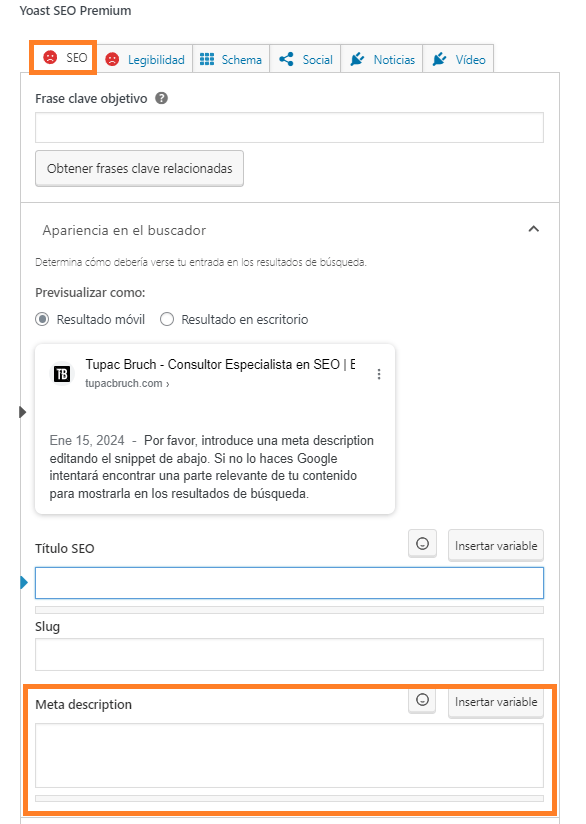Open the emoji picker for Título SEO

(421, 543)
